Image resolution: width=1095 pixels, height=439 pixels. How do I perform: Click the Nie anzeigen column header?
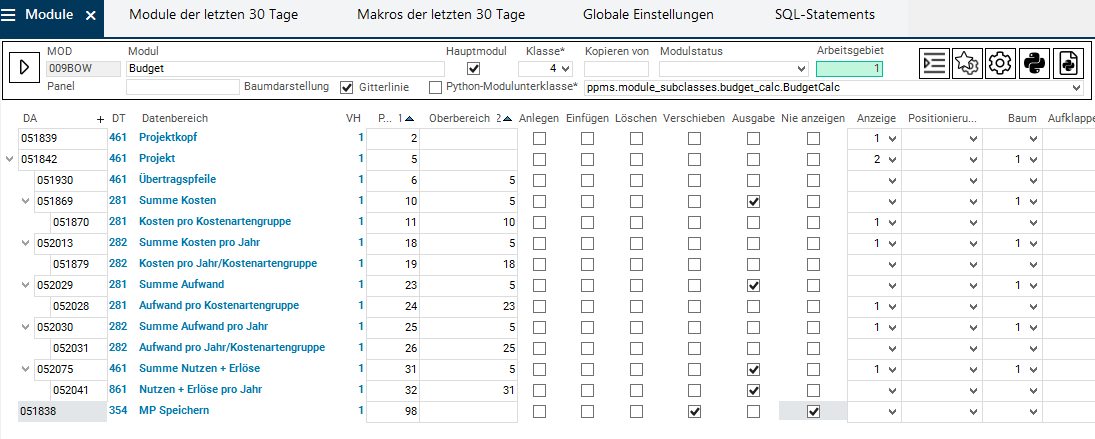point(813,119)
